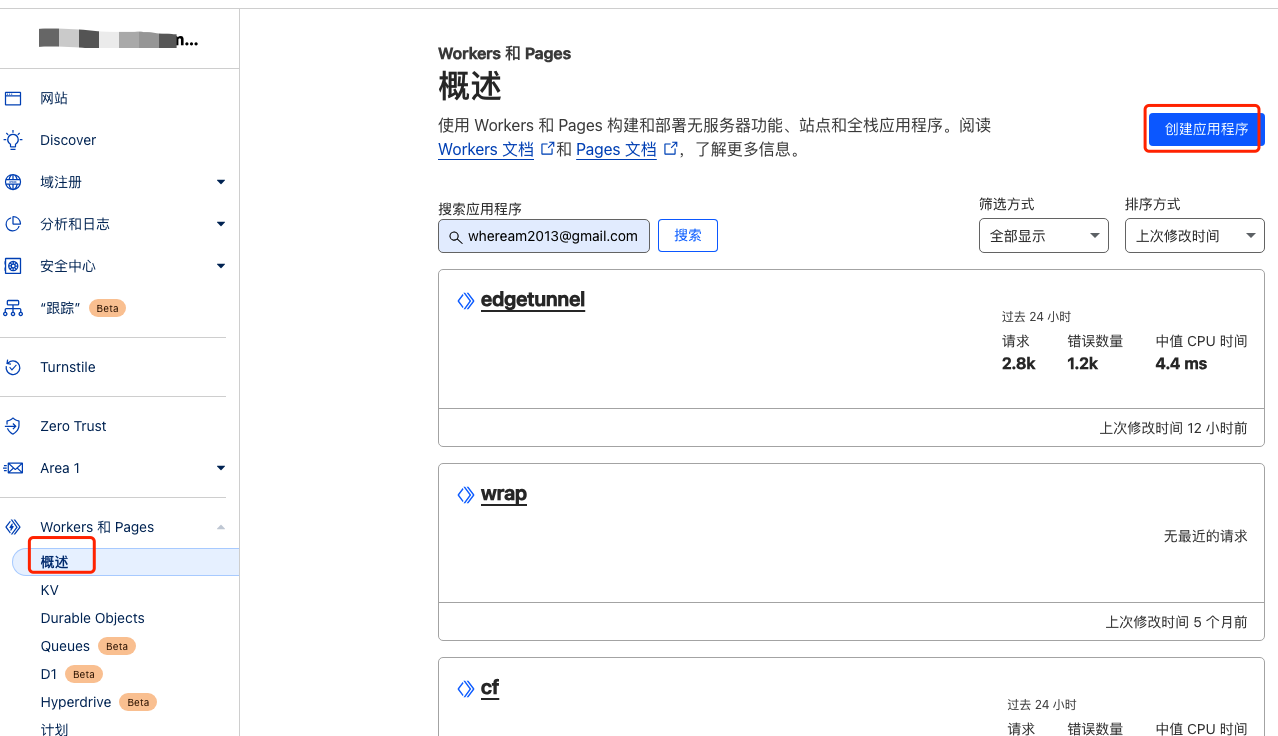The image size is (1278, 736).
Task: Click the Area 1 envelope icon
Action: coord(13,468)
